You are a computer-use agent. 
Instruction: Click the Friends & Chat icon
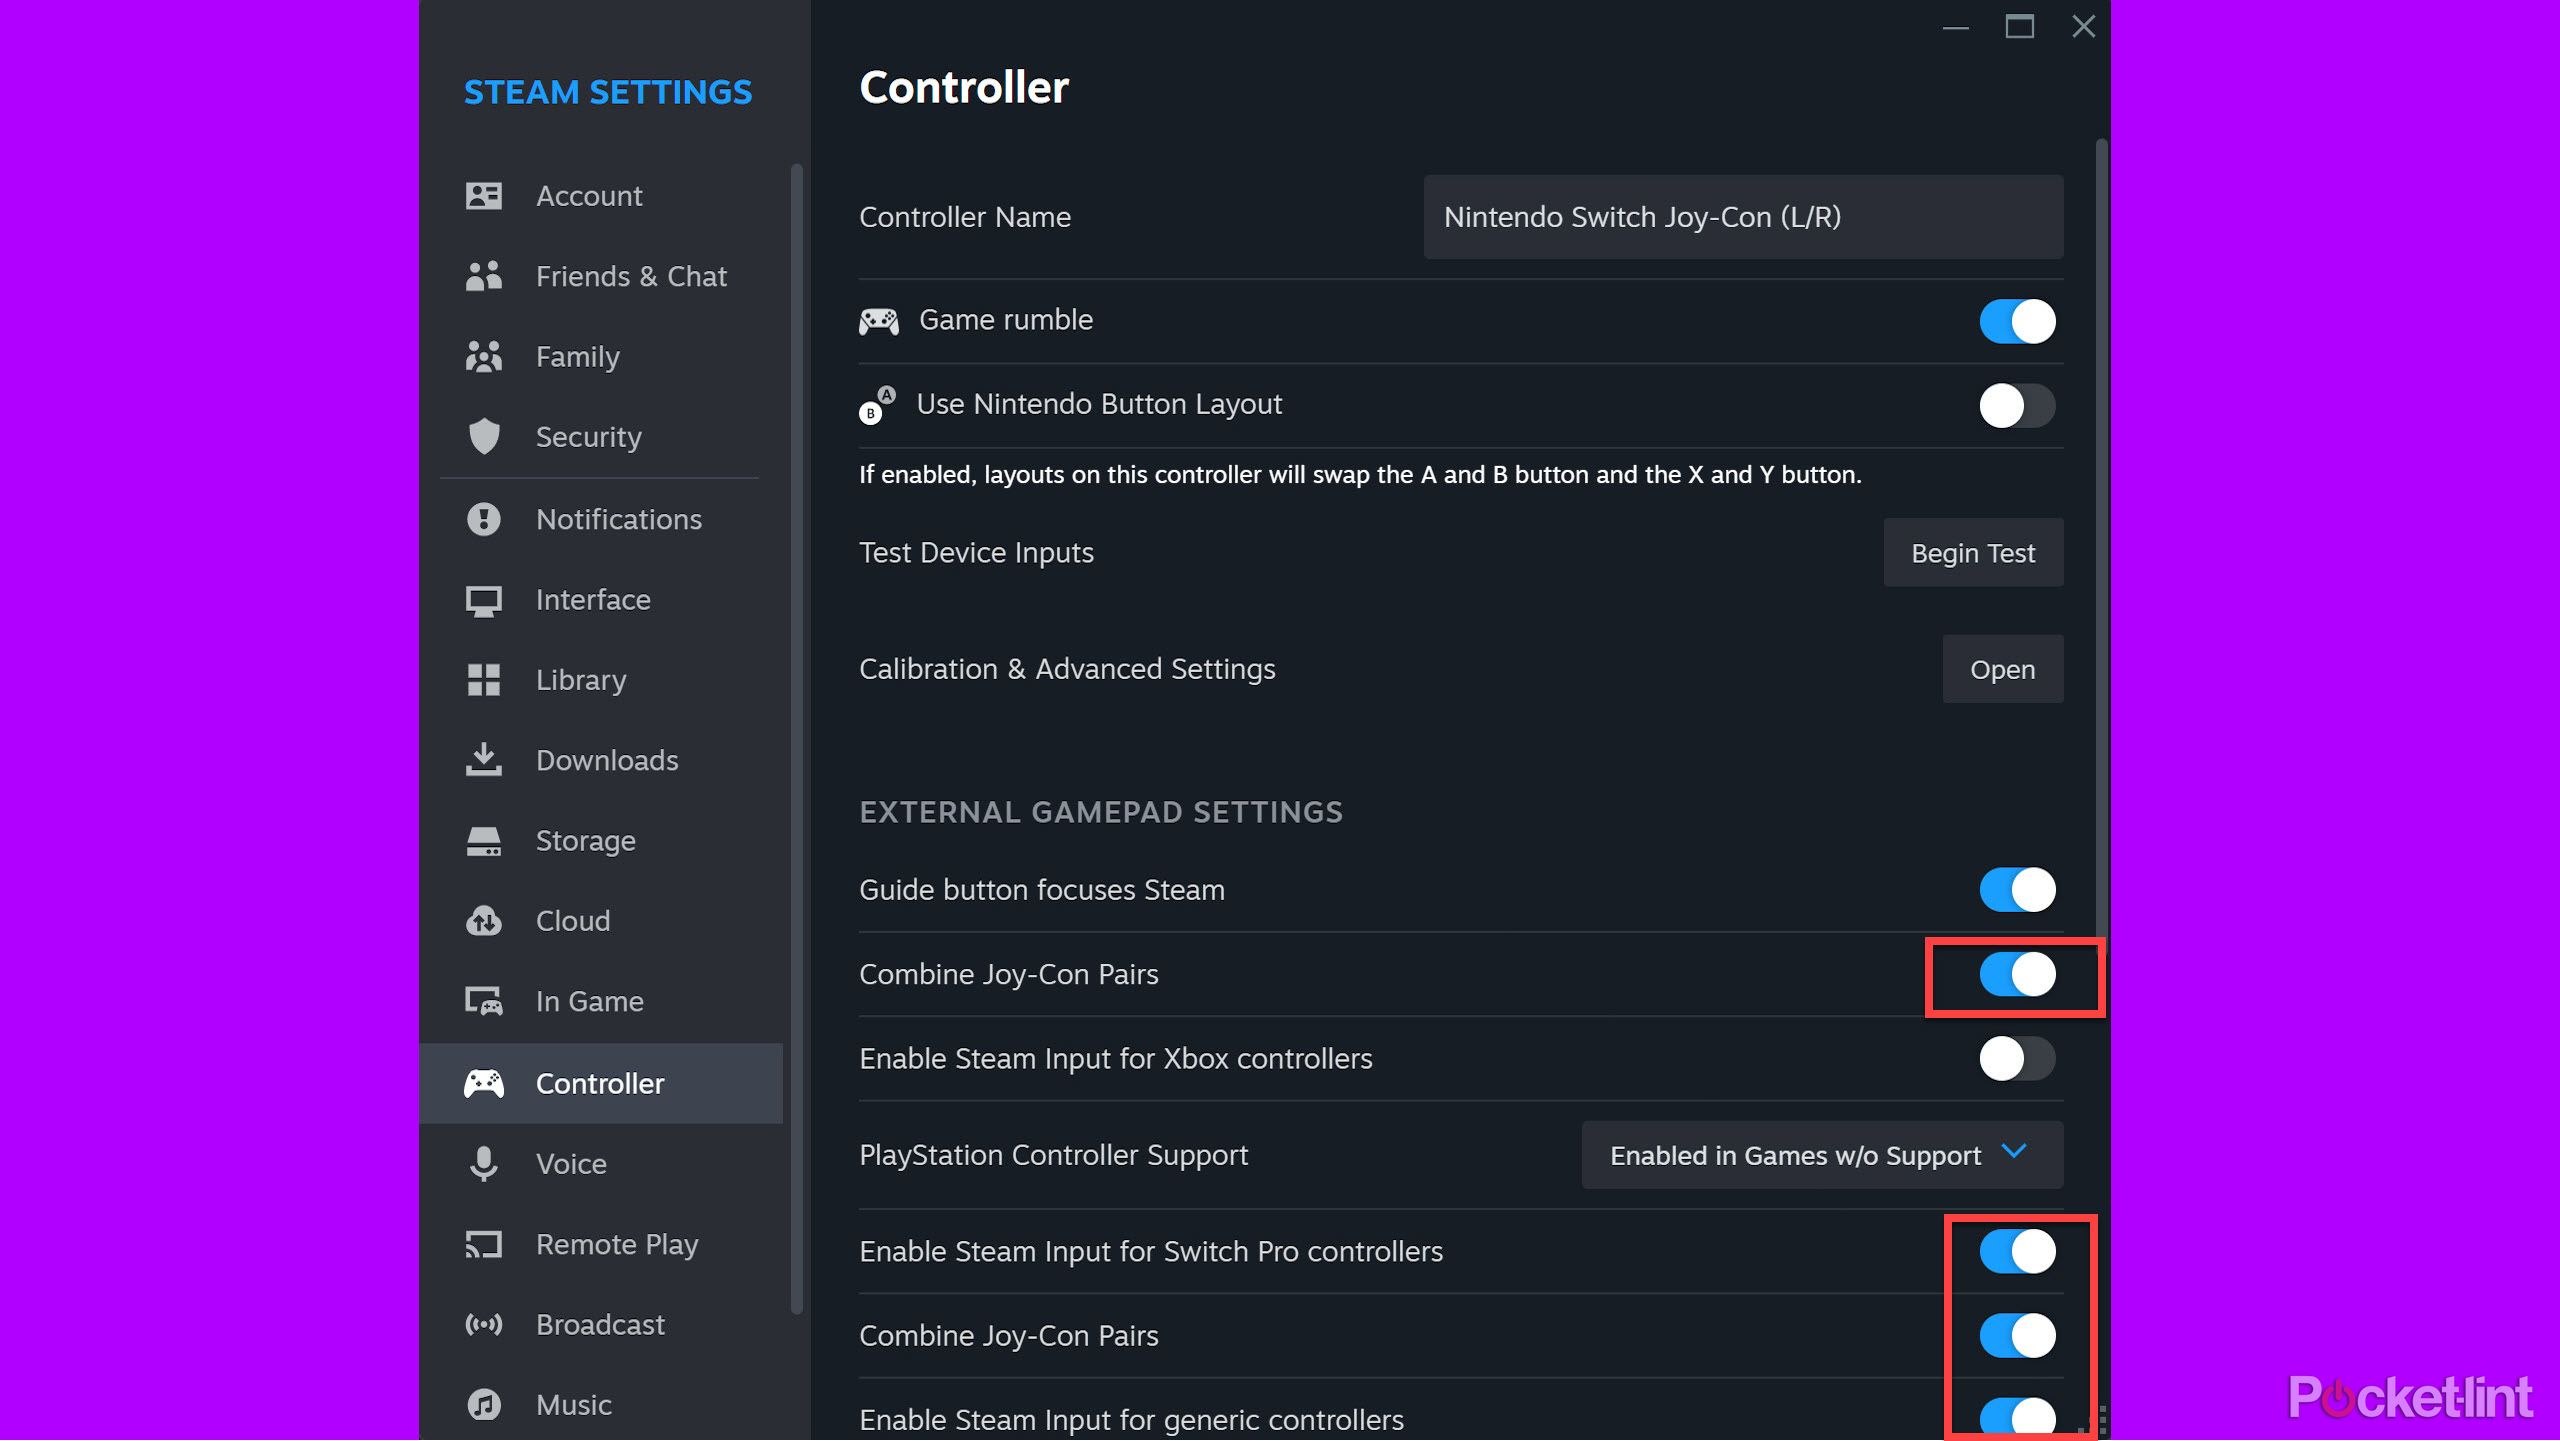coord(487,276)
